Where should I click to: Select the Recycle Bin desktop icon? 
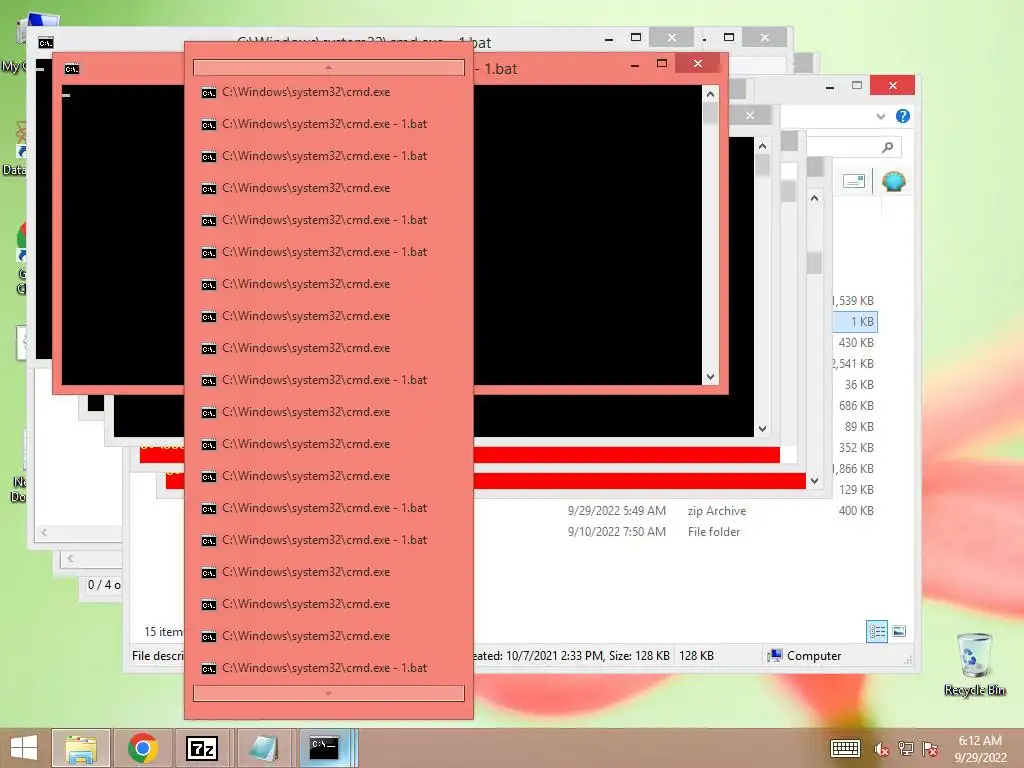pos(974,664)
